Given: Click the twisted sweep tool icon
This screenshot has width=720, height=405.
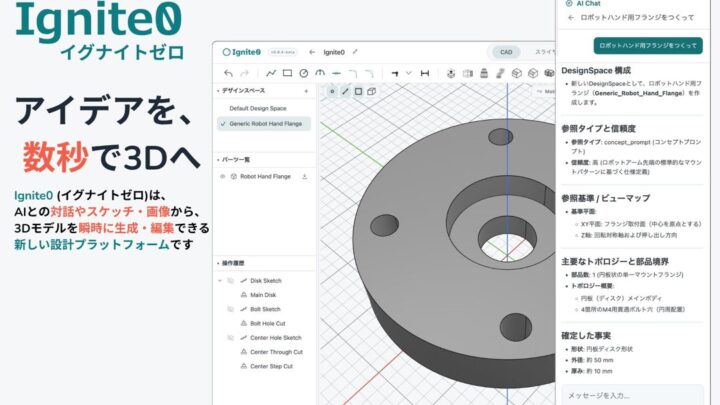Looking at the screenshot, I should pos(500,73).
